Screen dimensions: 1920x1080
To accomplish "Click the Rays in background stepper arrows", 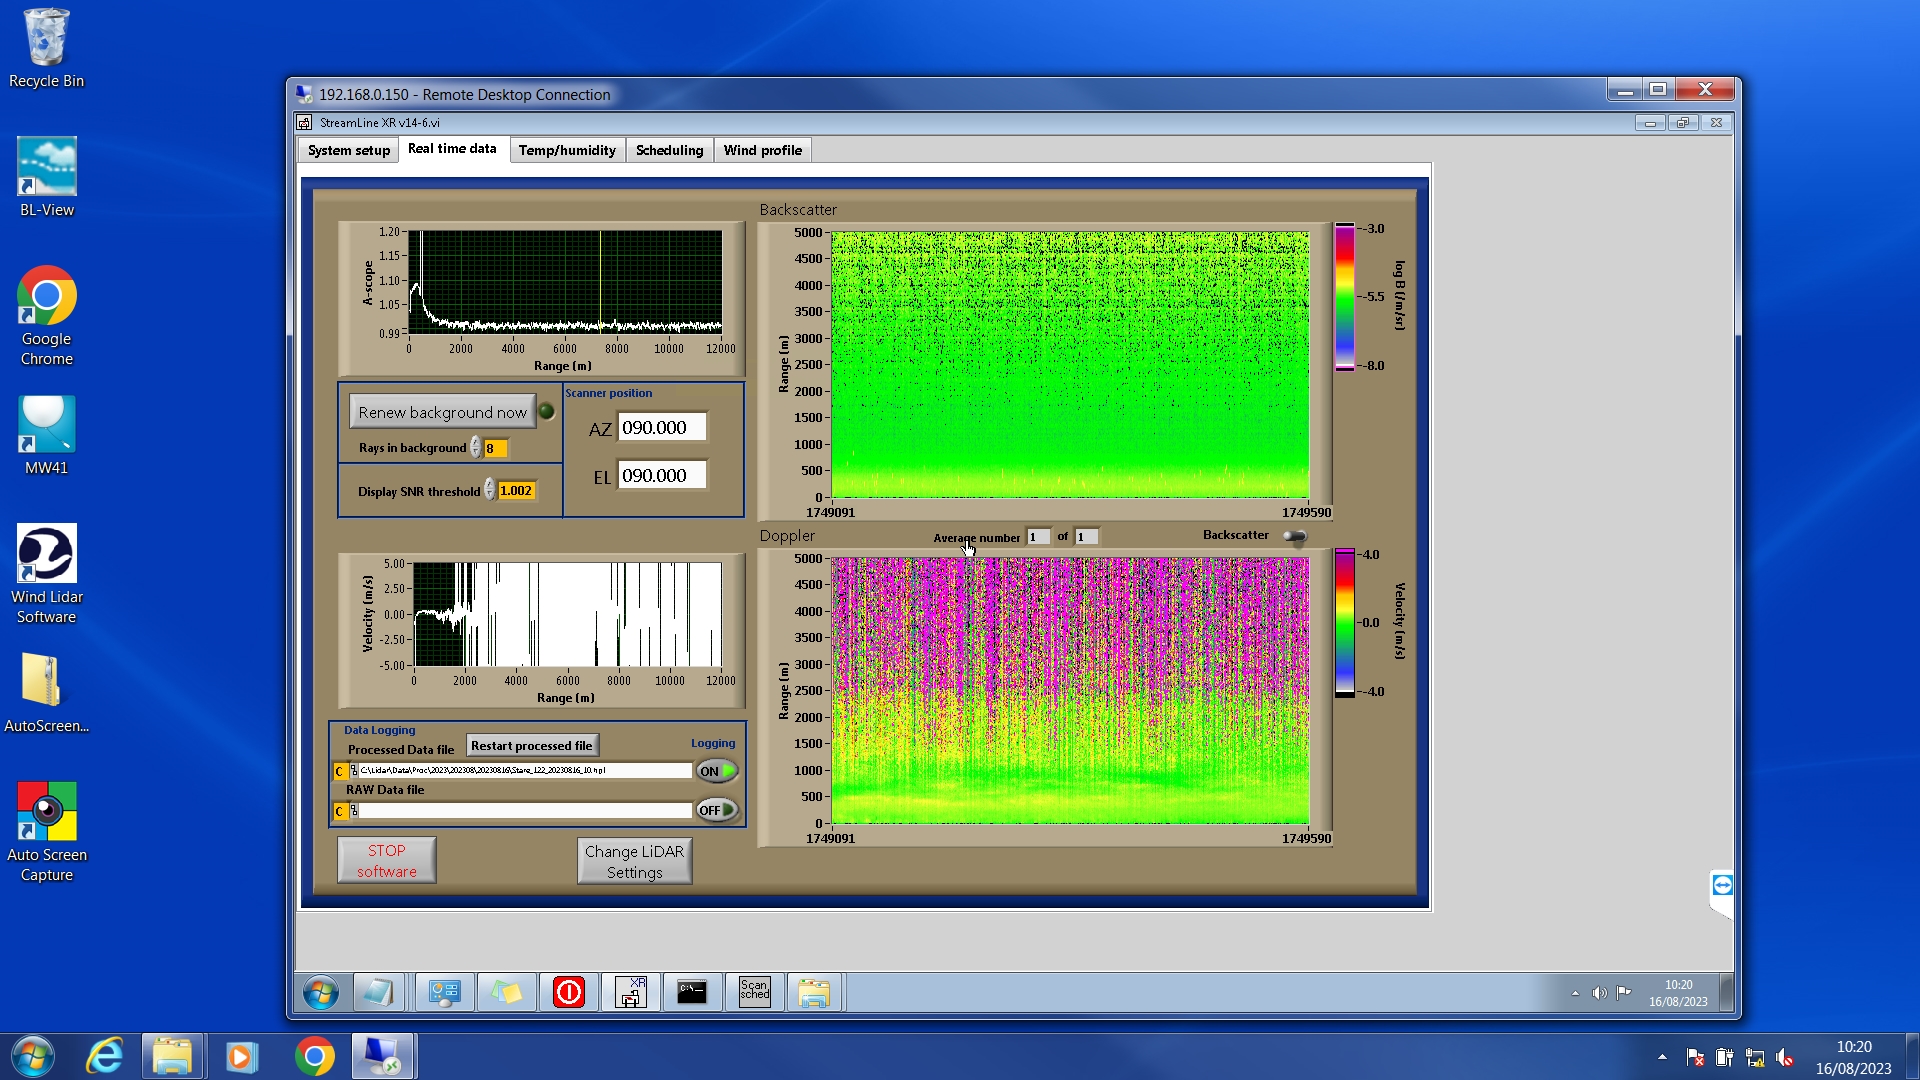I will [x=475, y=448].
